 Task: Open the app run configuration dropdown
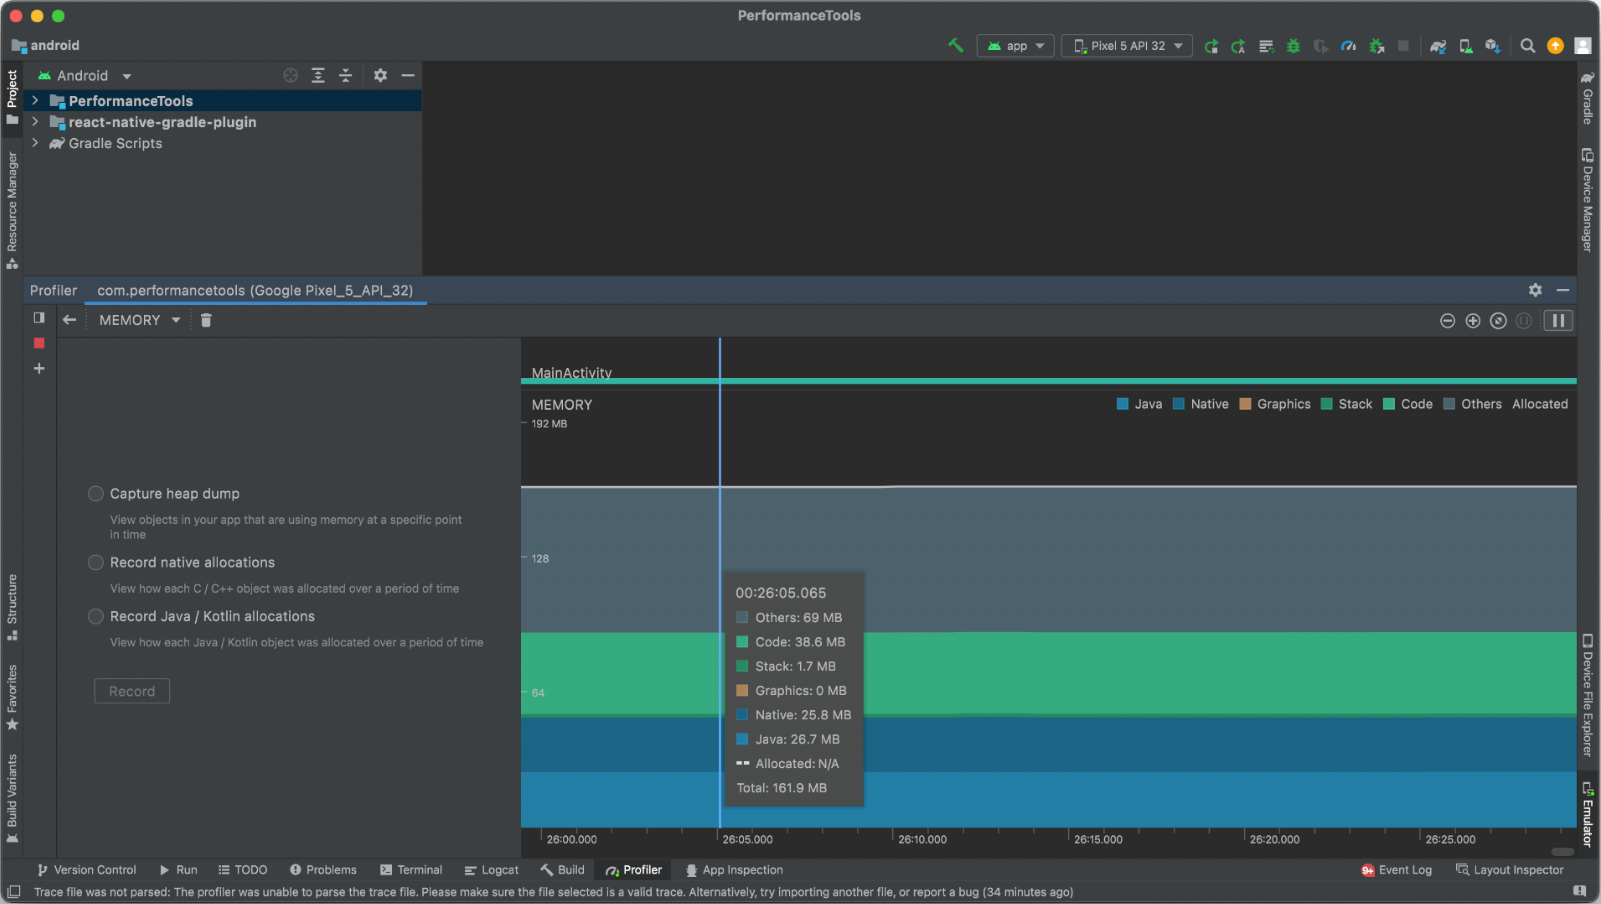1015,46
